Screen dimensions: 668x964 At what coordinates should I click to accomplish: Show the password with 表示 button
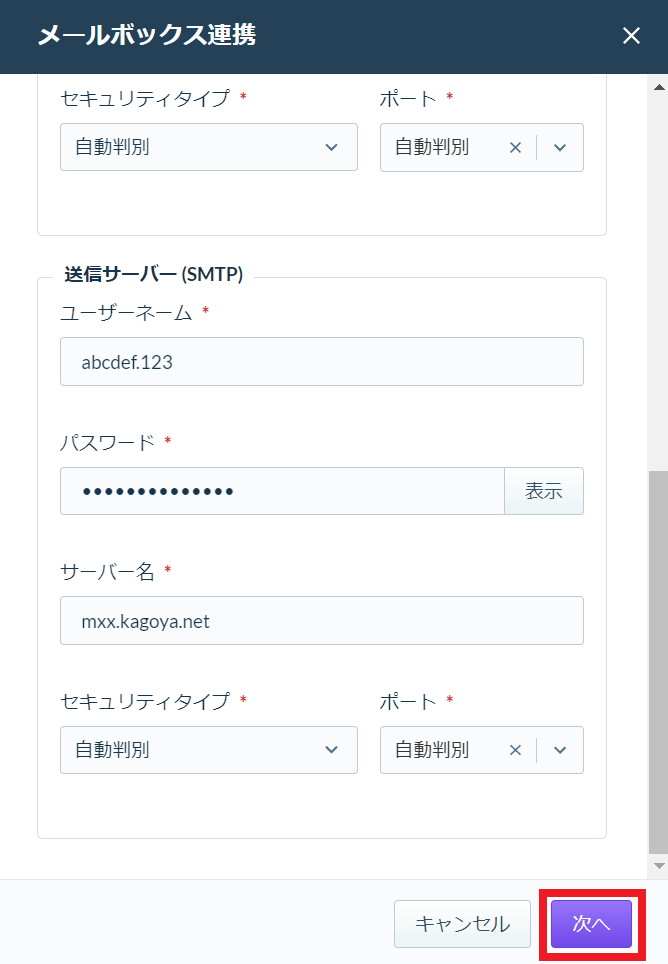pos(544,491)
